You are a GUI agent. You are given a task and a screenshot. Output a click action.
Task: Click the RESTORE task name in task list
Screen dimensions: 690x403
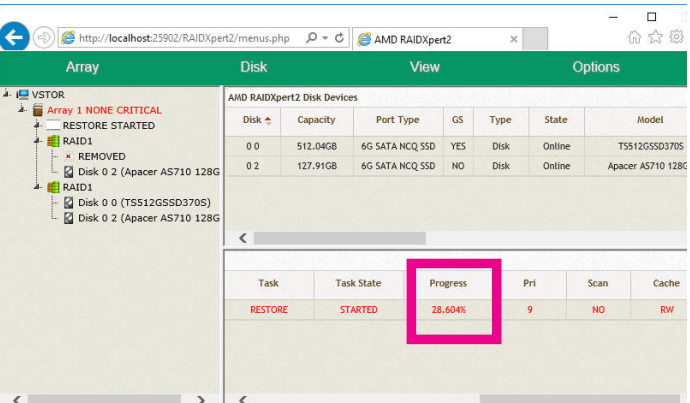pyautogui.click(x=268, y=310)
